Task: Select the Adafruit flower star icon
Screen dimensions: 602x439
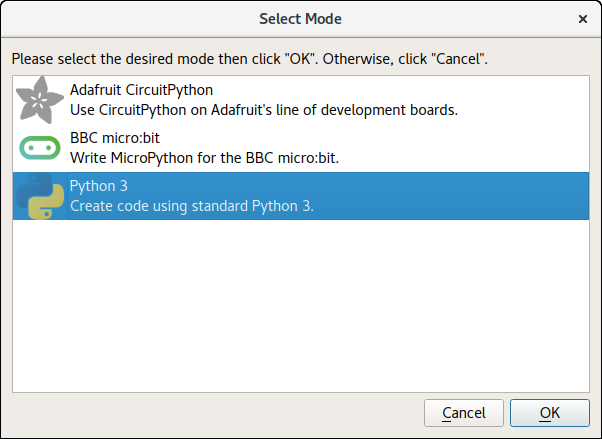Action: point(40,100)
